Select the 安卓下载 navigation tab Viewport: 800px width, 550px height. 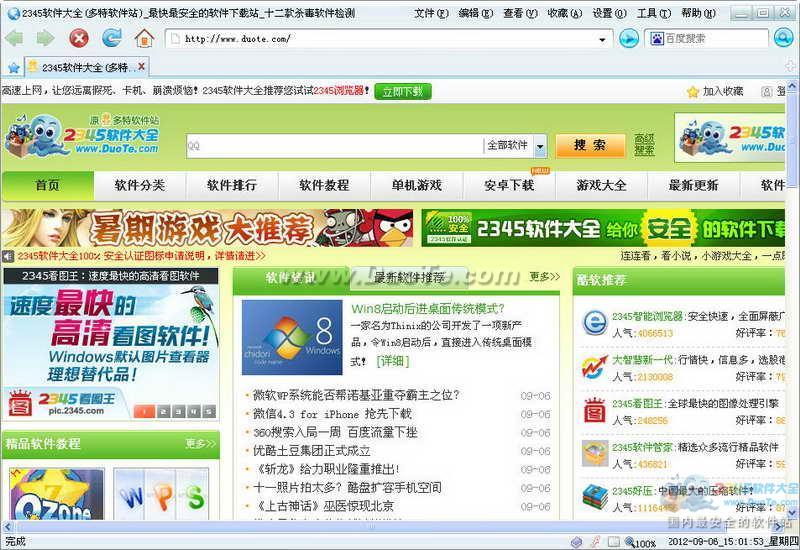point(509,185)
